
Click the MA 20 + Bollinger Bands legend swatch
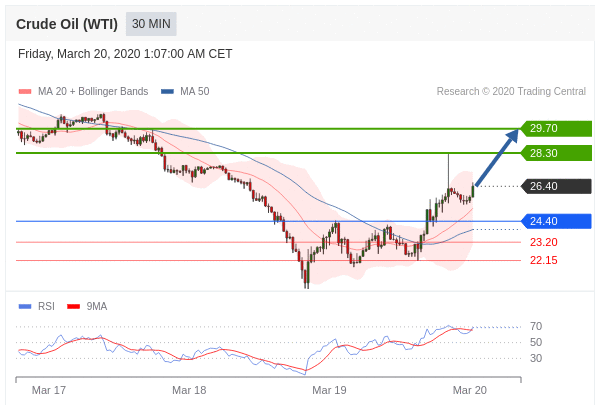[x=25, y=91]
